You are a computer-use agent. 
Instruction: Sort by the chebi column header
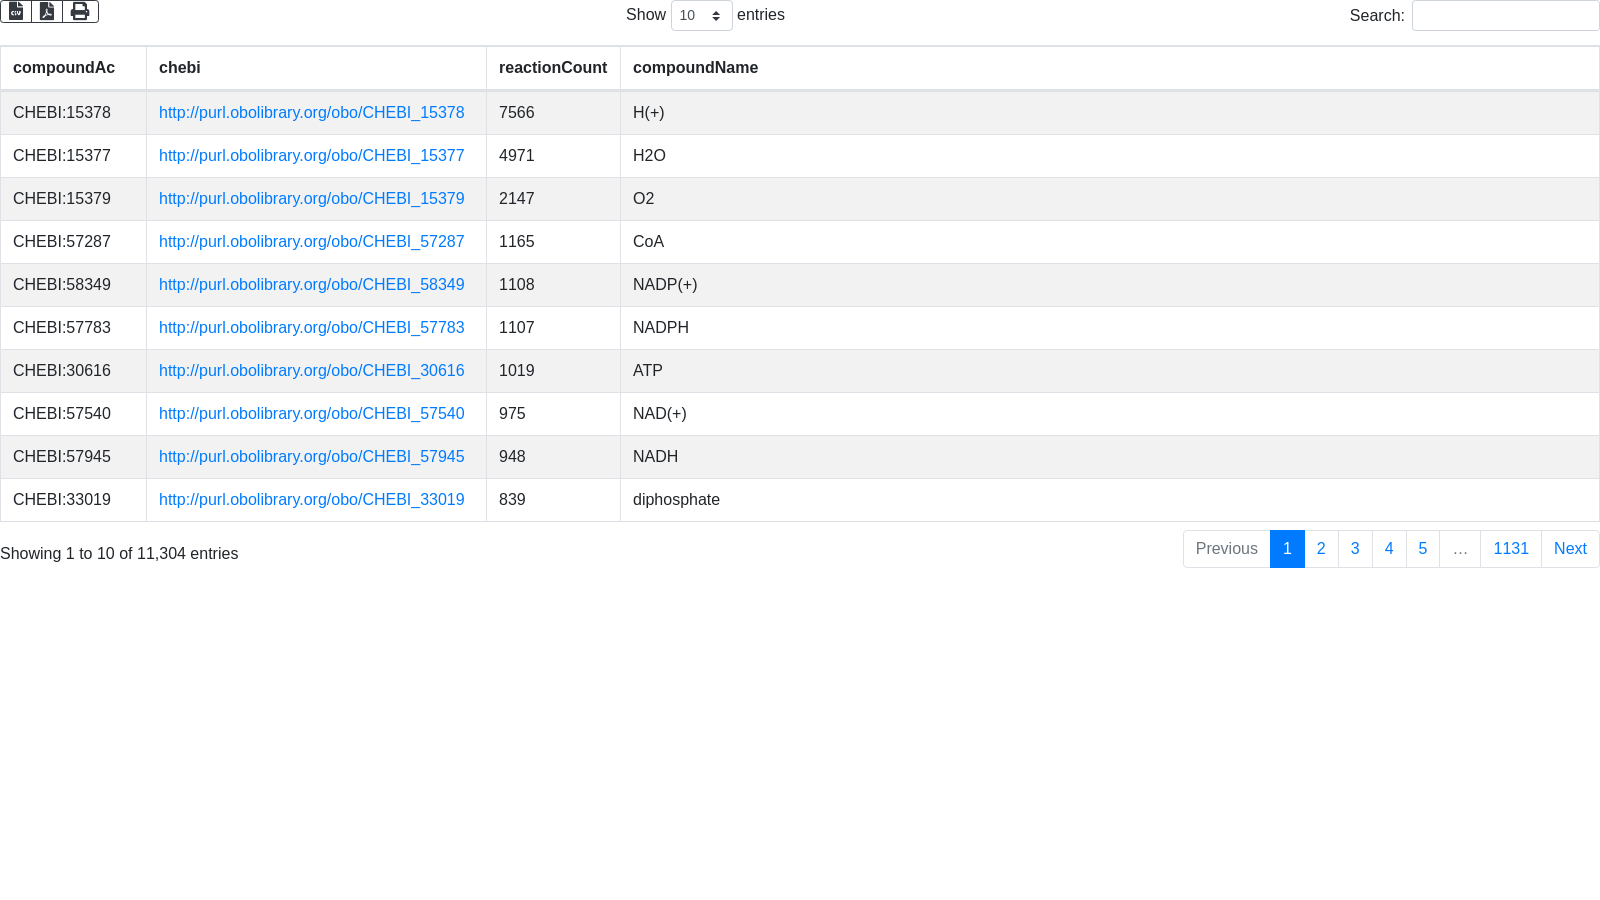[x=180, y=68]
